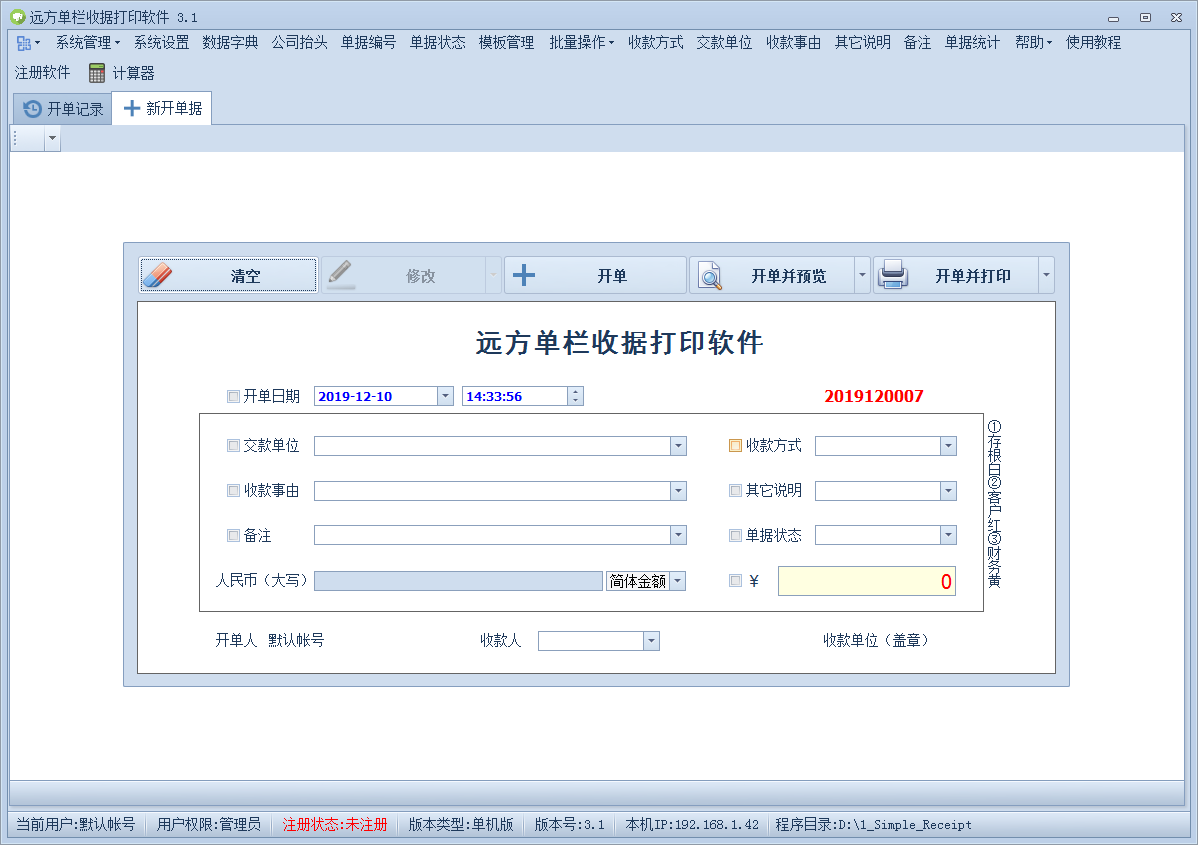
Task: Click the pencil icon on 修改 button
Action: 341,275
